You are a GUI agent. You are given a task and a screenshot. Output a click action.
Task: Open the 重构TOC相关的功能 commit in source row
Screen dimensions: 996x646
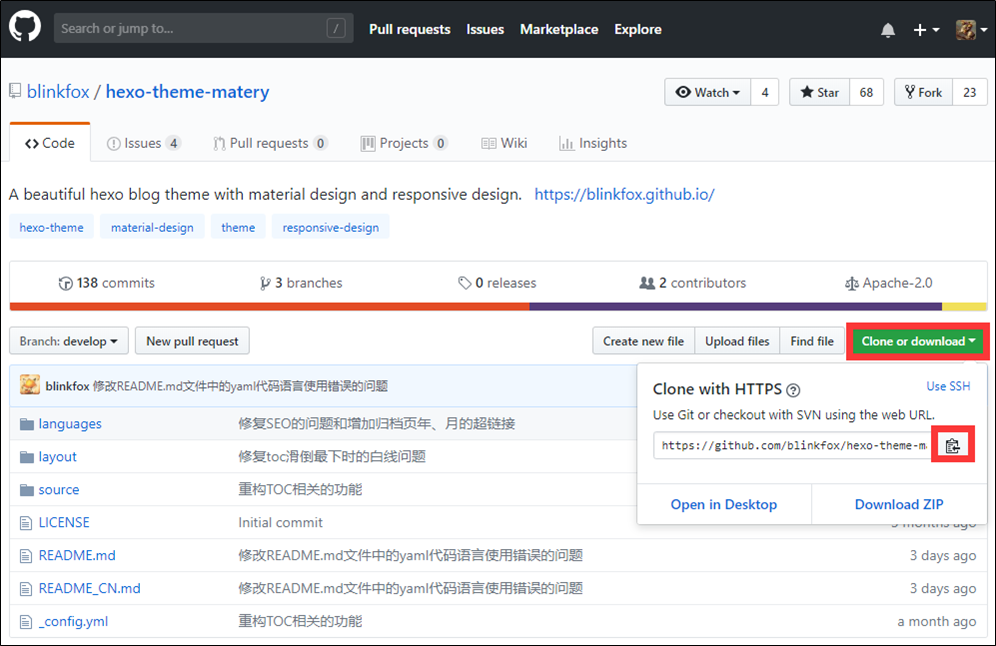300,490
